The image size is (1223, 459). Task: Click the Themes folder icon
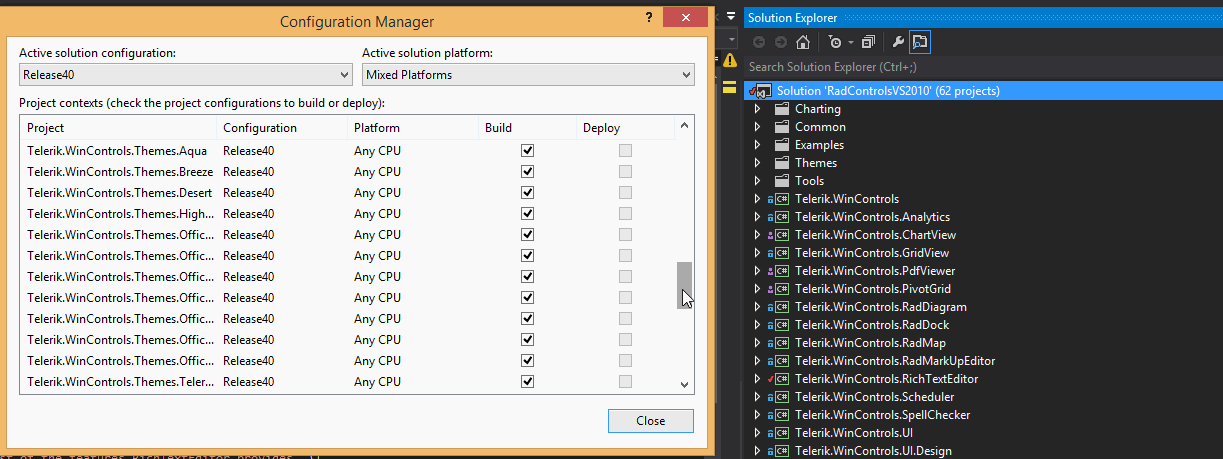(782, 163)
